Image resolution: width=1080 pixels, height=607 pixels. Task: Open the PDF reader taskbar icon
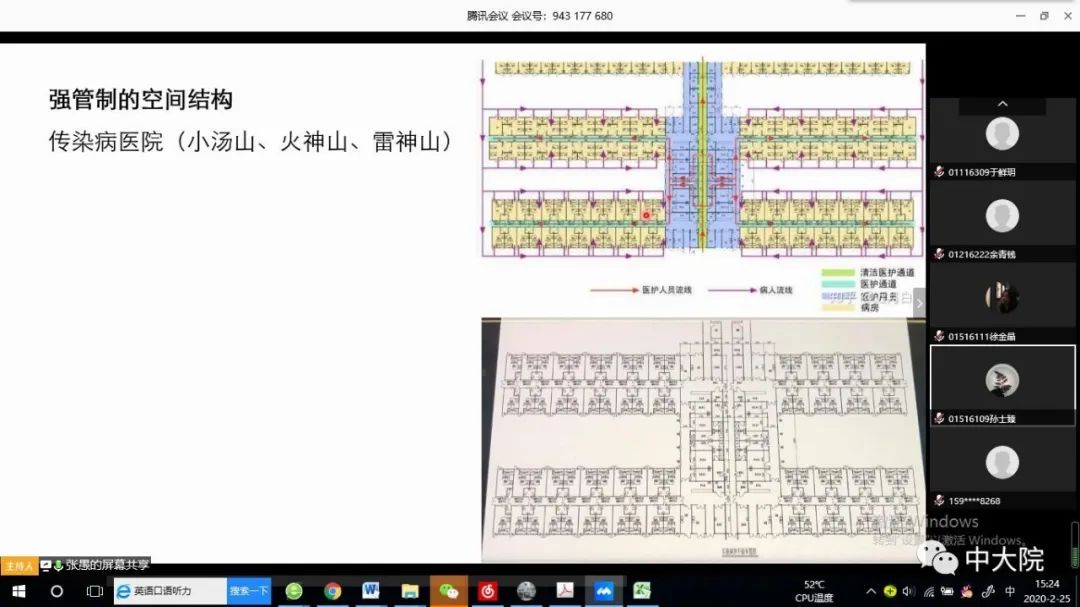(x=565, y=591)
